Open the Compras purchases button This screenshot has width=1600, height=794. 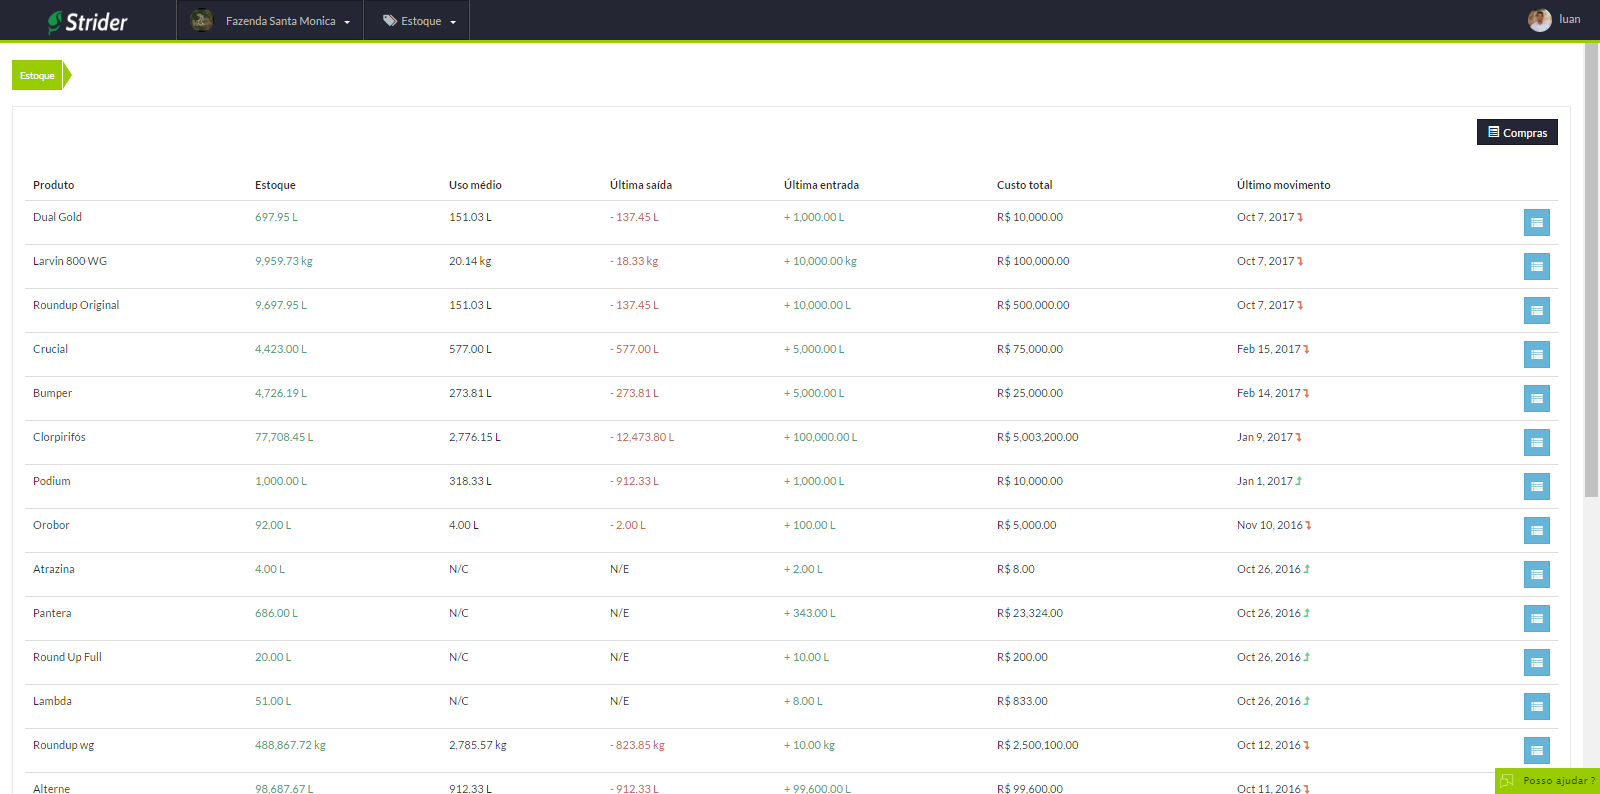(1517, 132)
